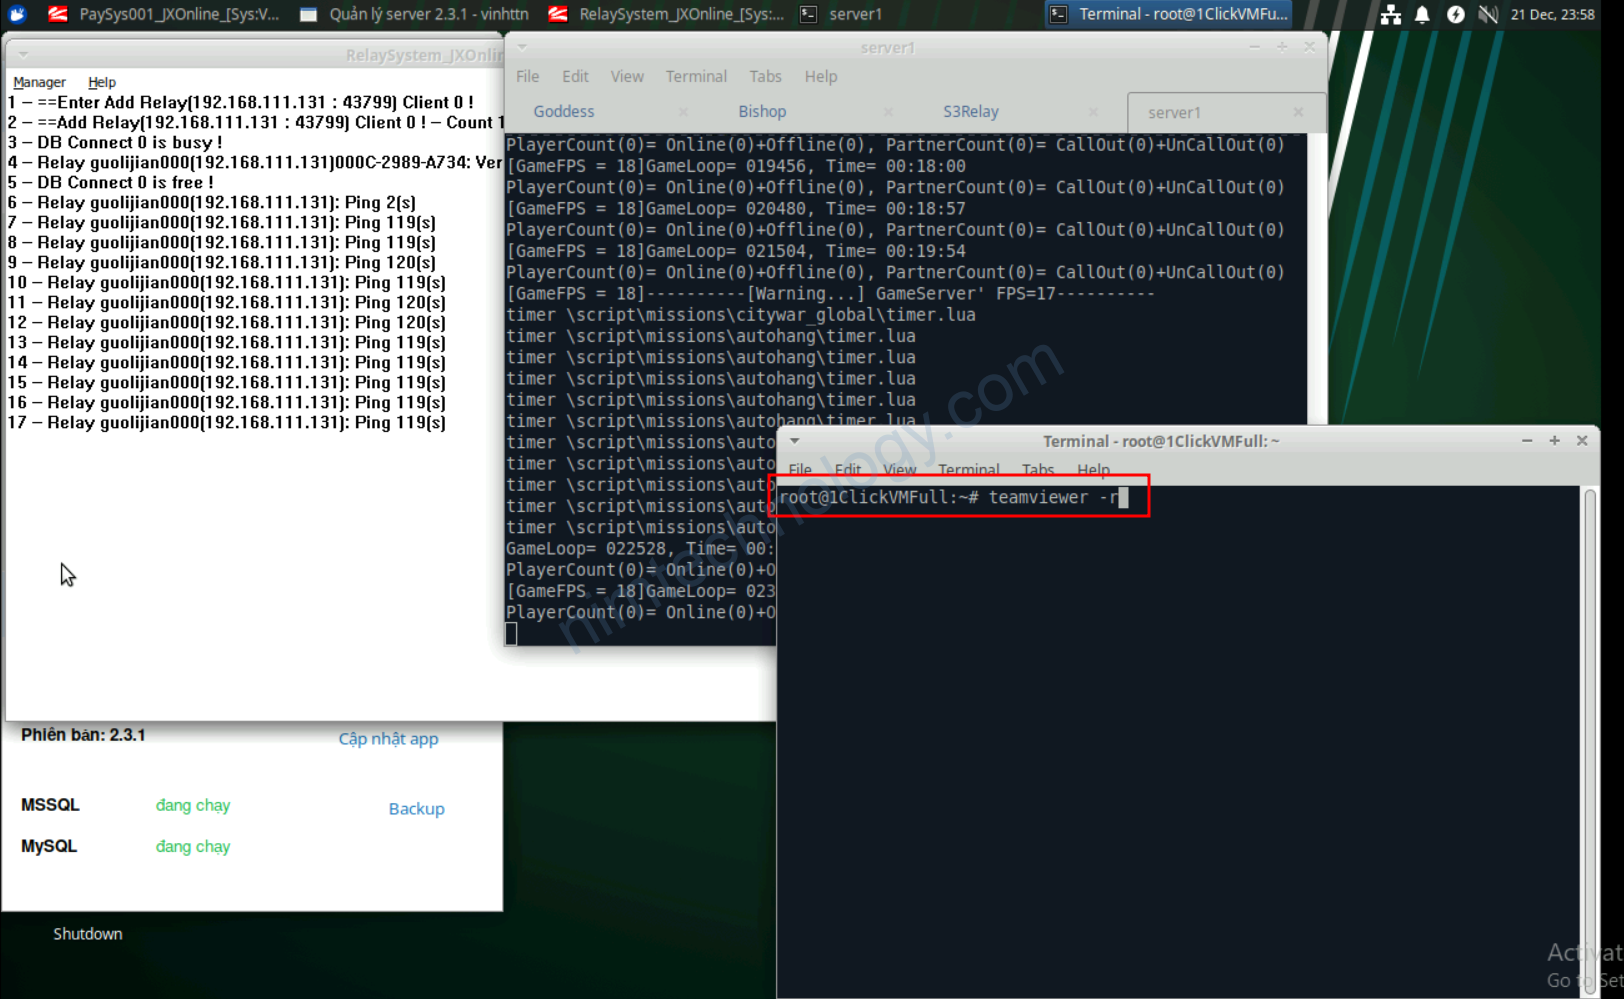The image size is (1624, 999).
Task: Open network connections from system tray
Action: pos(1391,14)
